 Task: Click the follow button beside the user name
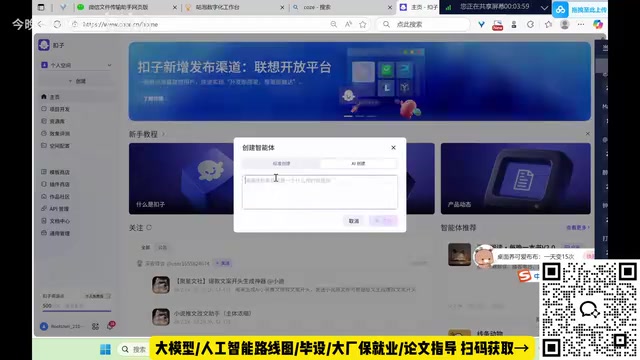(223, 263)
